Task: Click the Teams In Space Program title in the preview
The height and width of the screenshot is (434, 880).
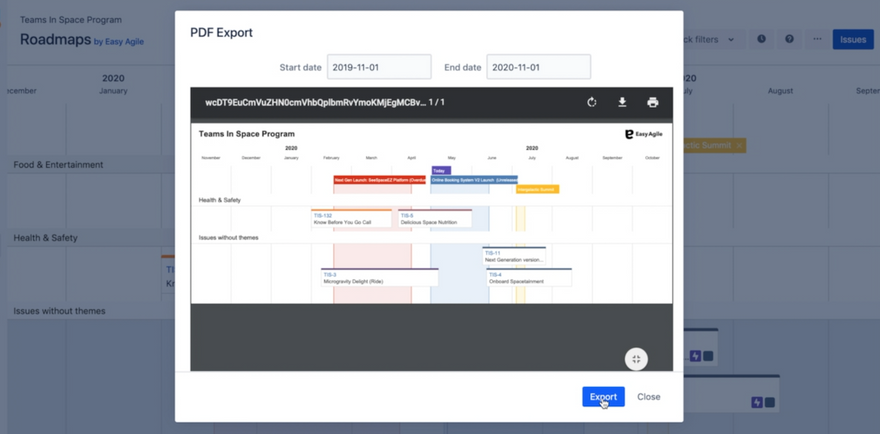Action: click(x=246, y=134)
